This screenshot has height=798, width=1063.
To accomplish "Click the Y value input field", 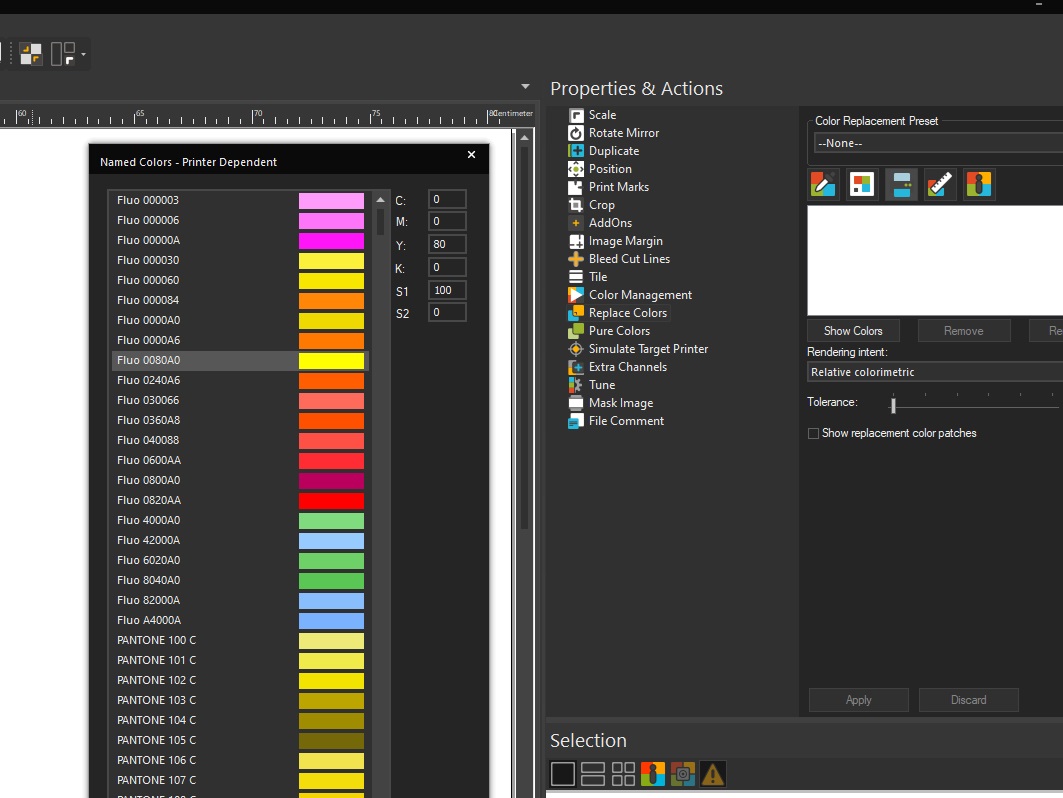I will click(x=447, y=244).
